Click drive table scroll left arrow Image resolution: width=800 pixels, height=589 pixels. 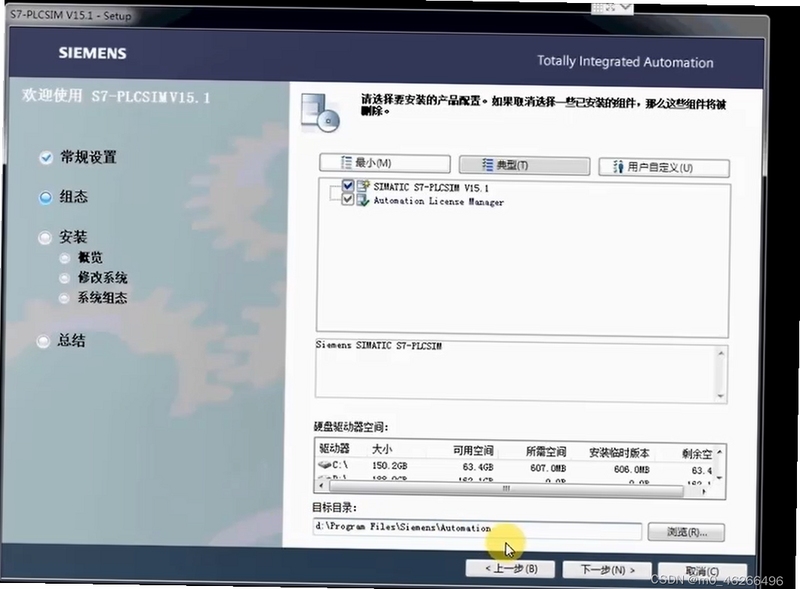(321, 485)
